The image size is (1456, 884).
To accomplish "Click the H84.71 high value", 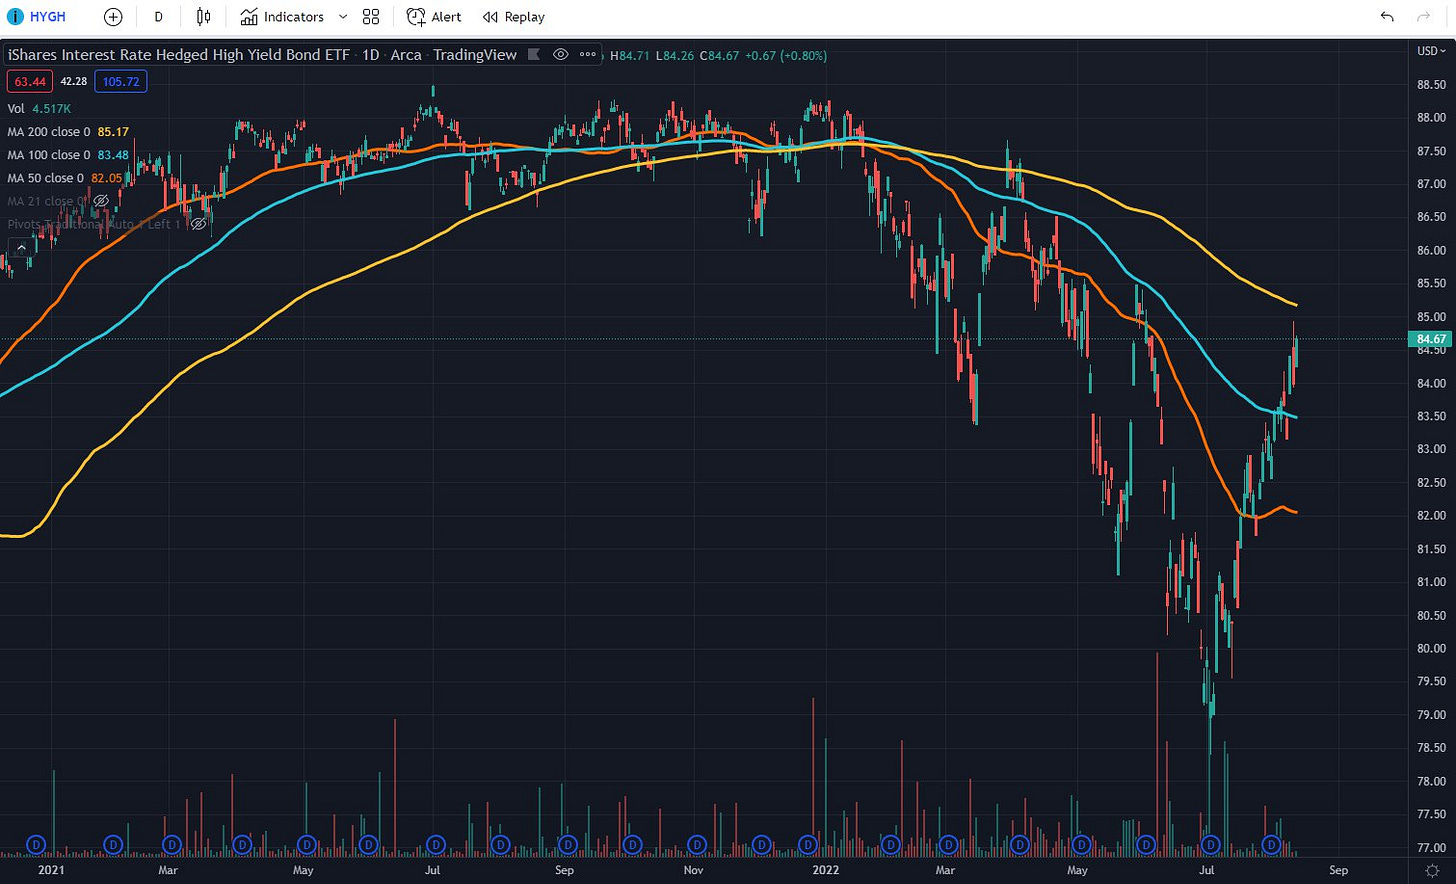I will (630, 56).
